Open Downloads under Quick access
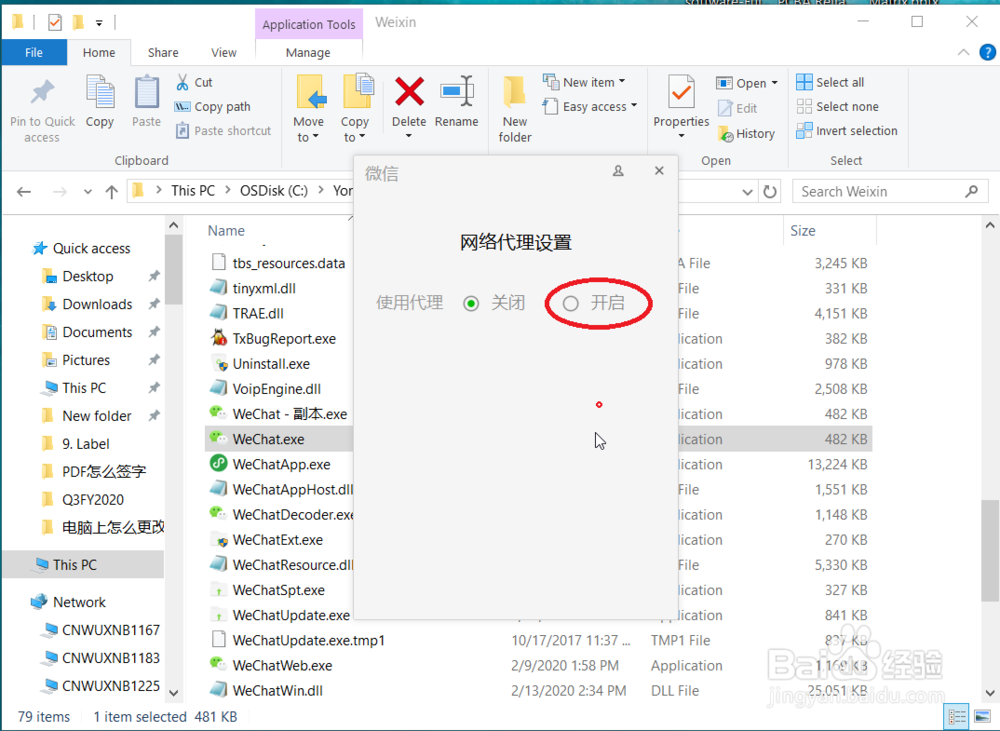The image size is (1000, 731). pos(97,304)
